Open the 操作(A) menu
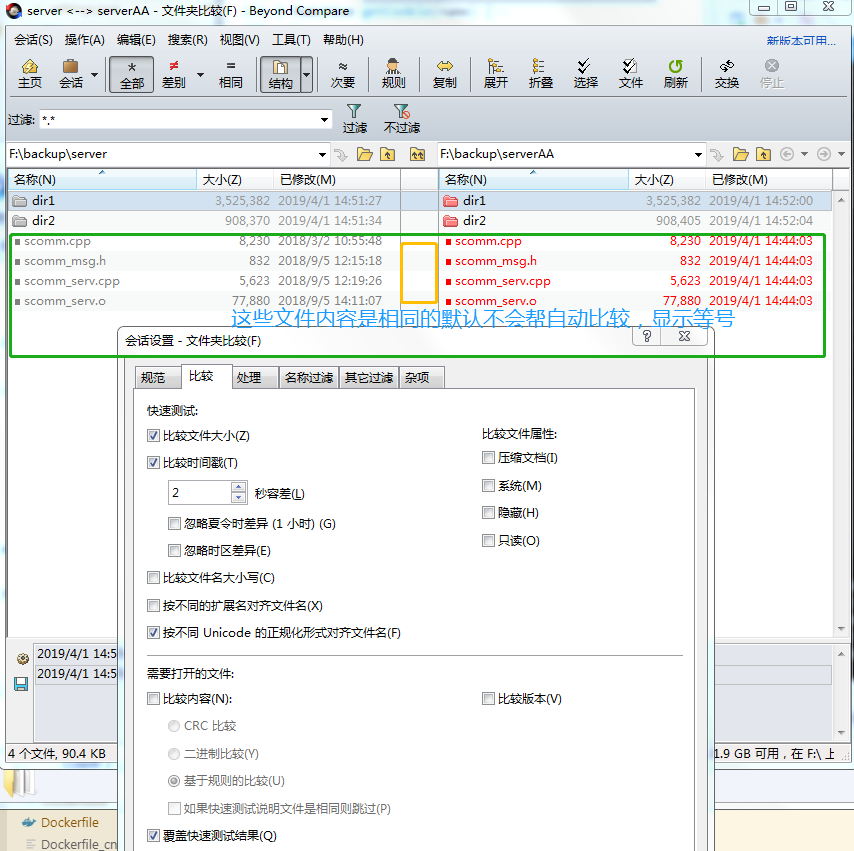Image resolution: width=854 pixels, height=851 pixels. point(84,40)
